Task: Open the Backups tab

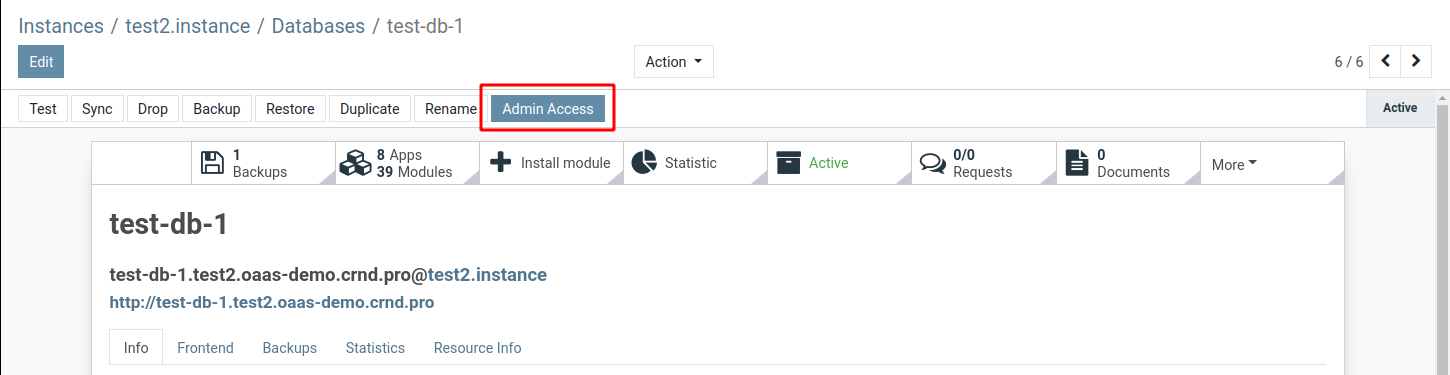Action: point(290,348)
